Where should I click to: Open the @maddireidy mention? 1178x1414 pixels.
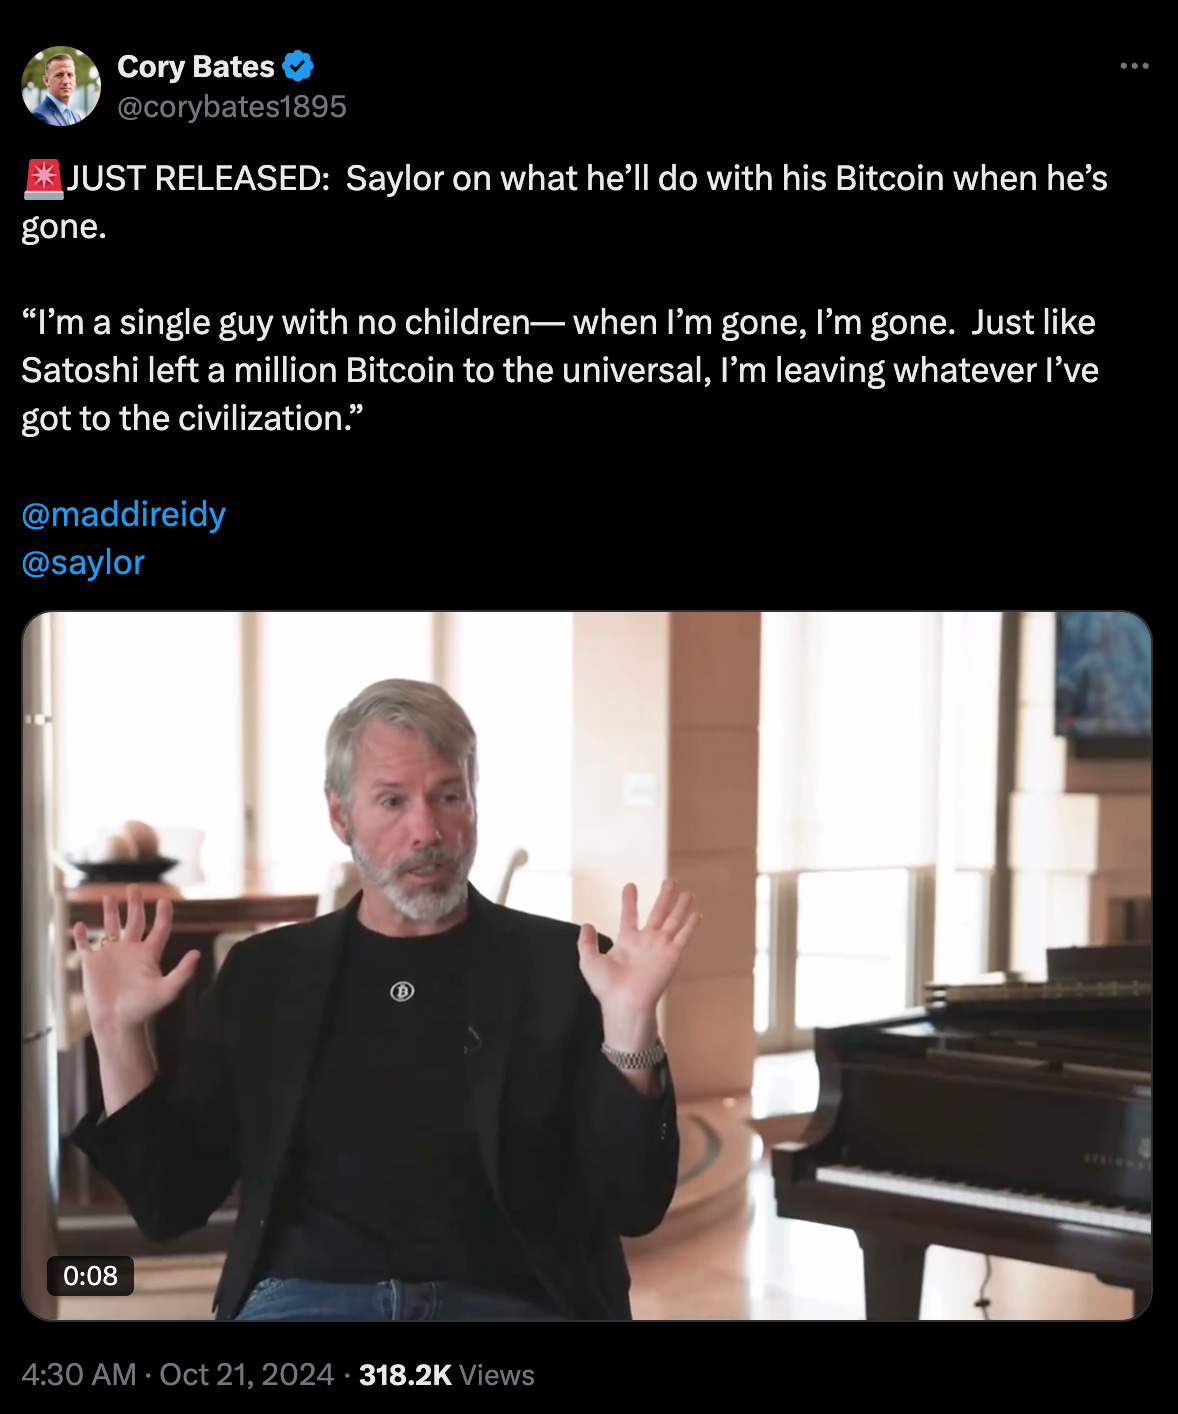tap(124, 514)
